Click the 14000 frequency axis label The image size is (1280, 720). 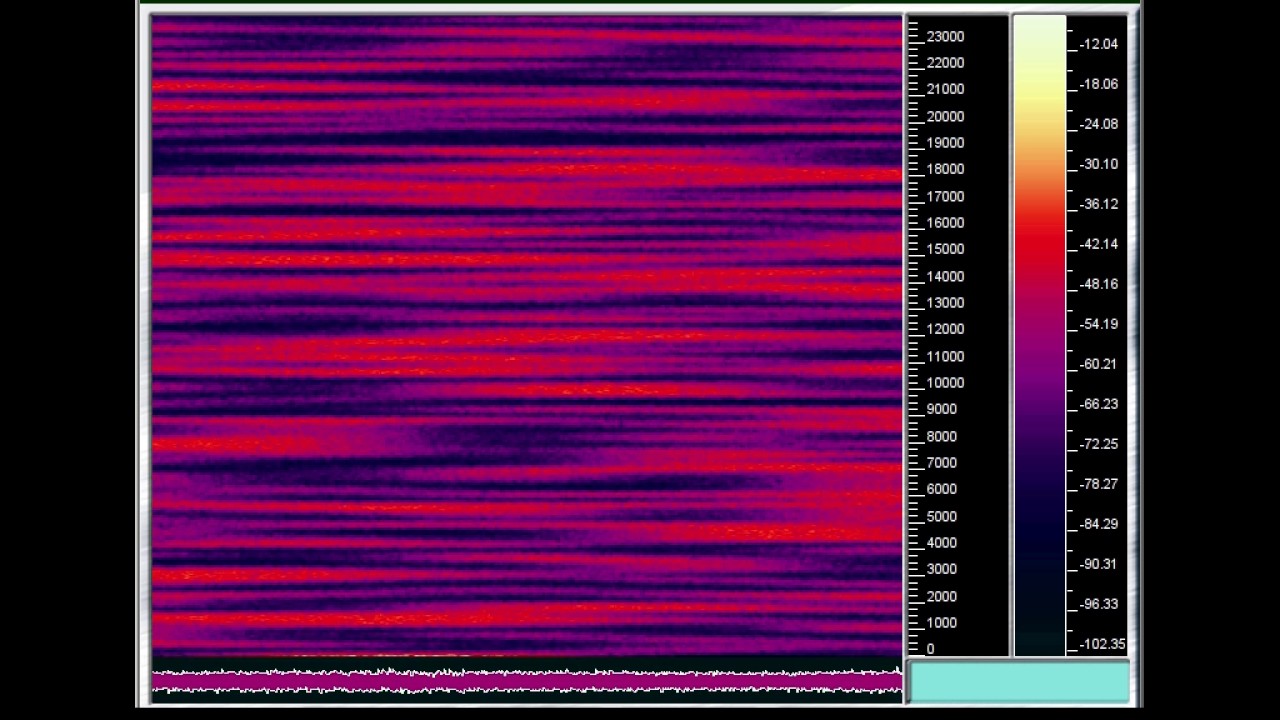click(x=945, y=277)
